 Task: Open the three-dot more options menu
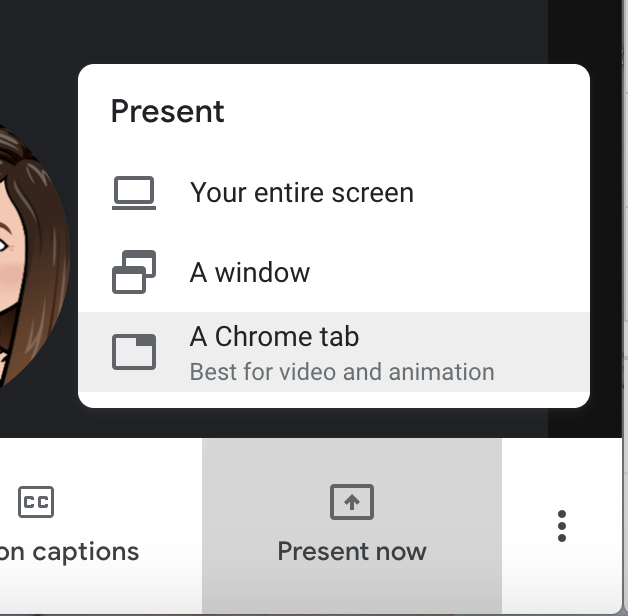pos(562,526)
